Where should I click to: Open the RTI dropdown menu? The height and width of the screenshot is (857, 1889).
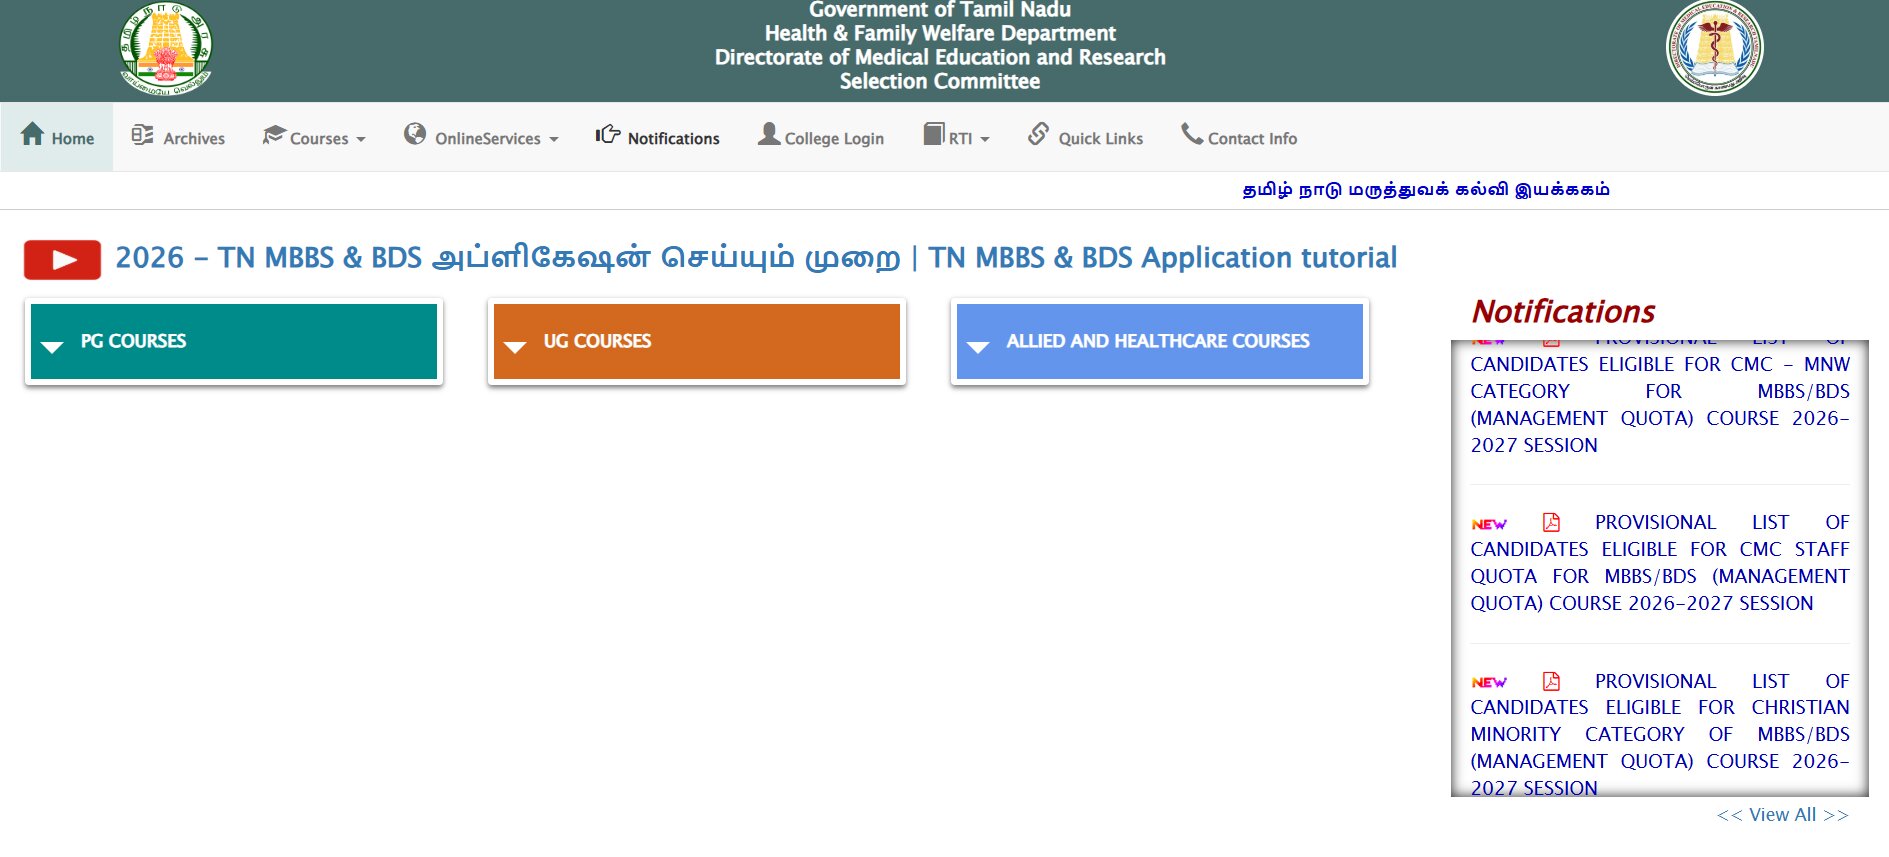tap(957, 137)
